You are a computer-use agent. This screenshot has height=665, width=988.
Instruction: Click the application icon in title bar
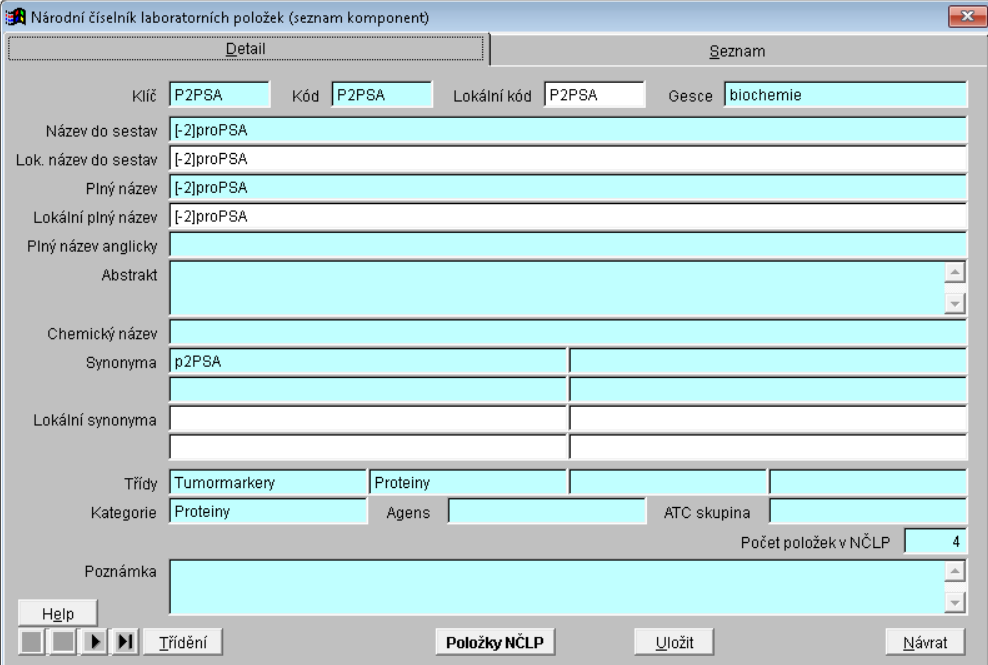12,16
